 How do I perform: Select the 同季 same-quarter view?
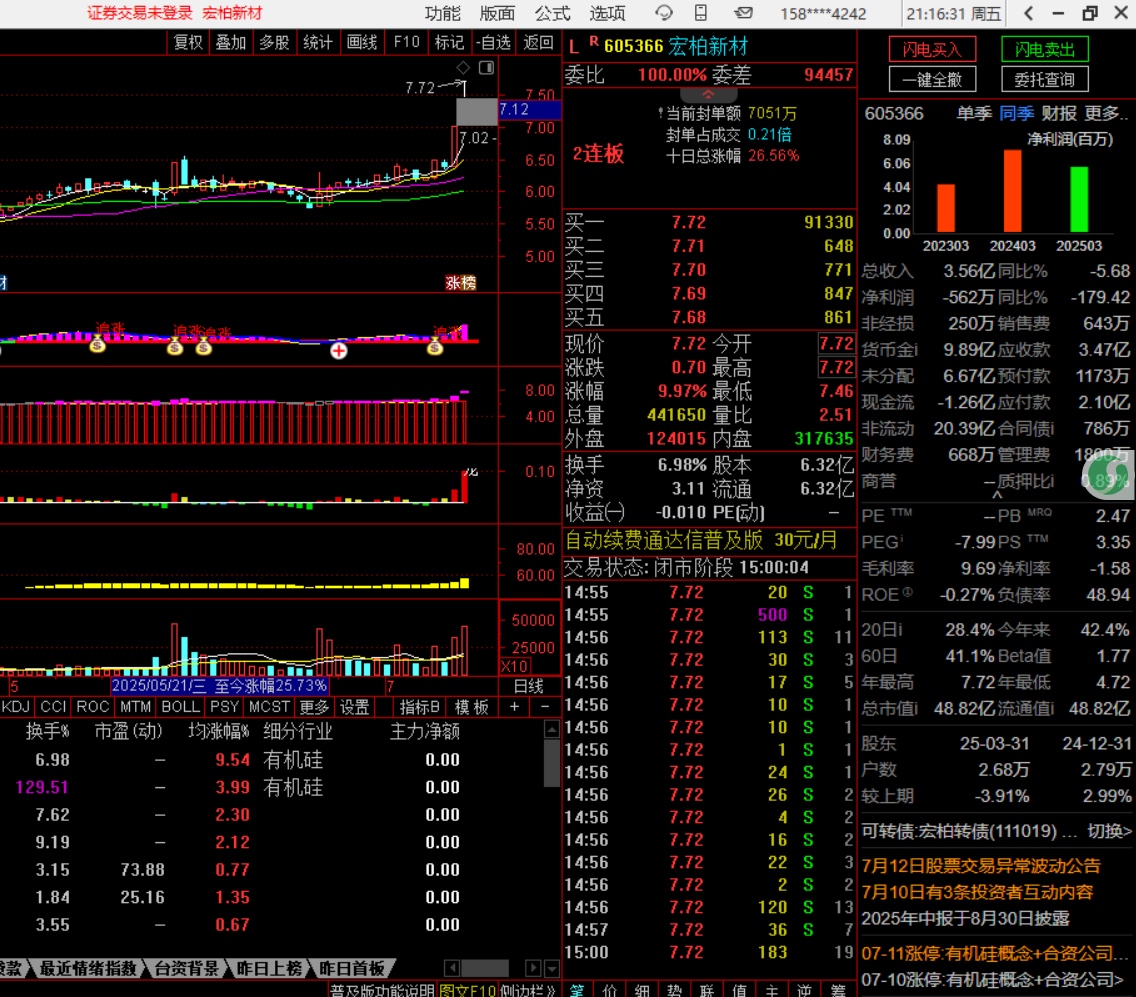coord(1016,114)
